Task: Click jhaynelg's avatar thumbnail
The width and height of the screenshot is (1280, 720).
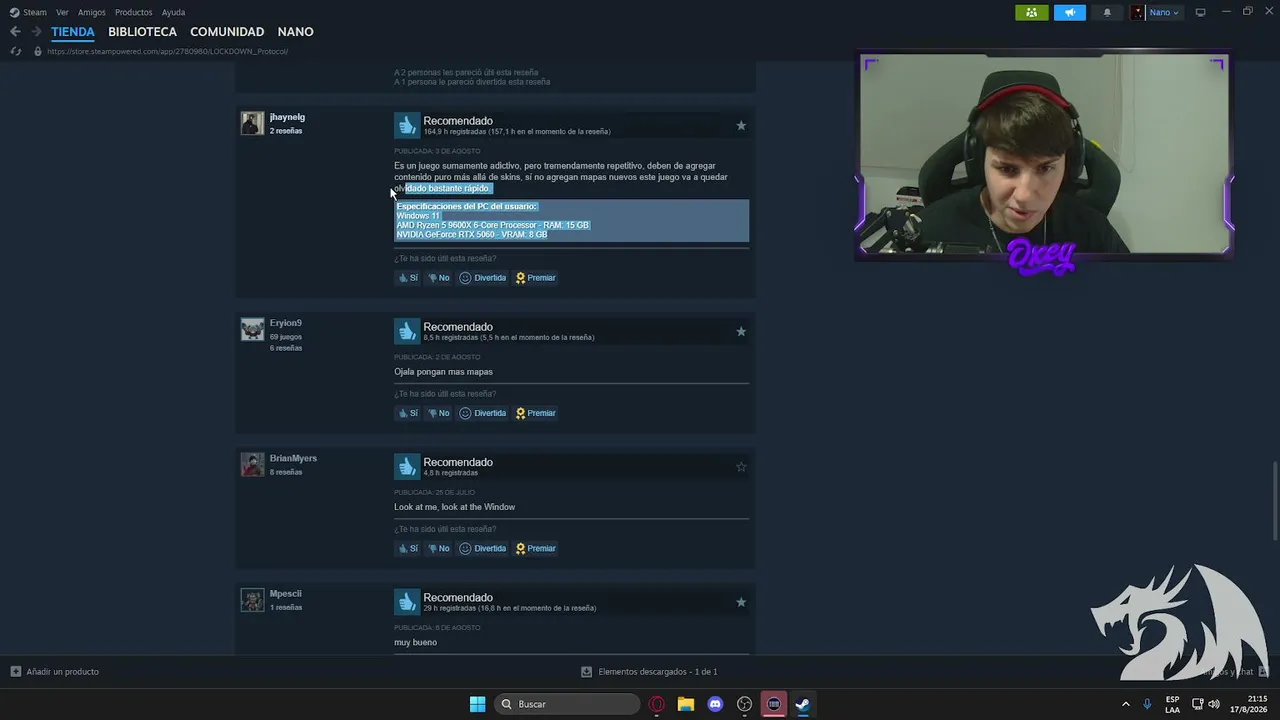Action: tap(252, 123)
